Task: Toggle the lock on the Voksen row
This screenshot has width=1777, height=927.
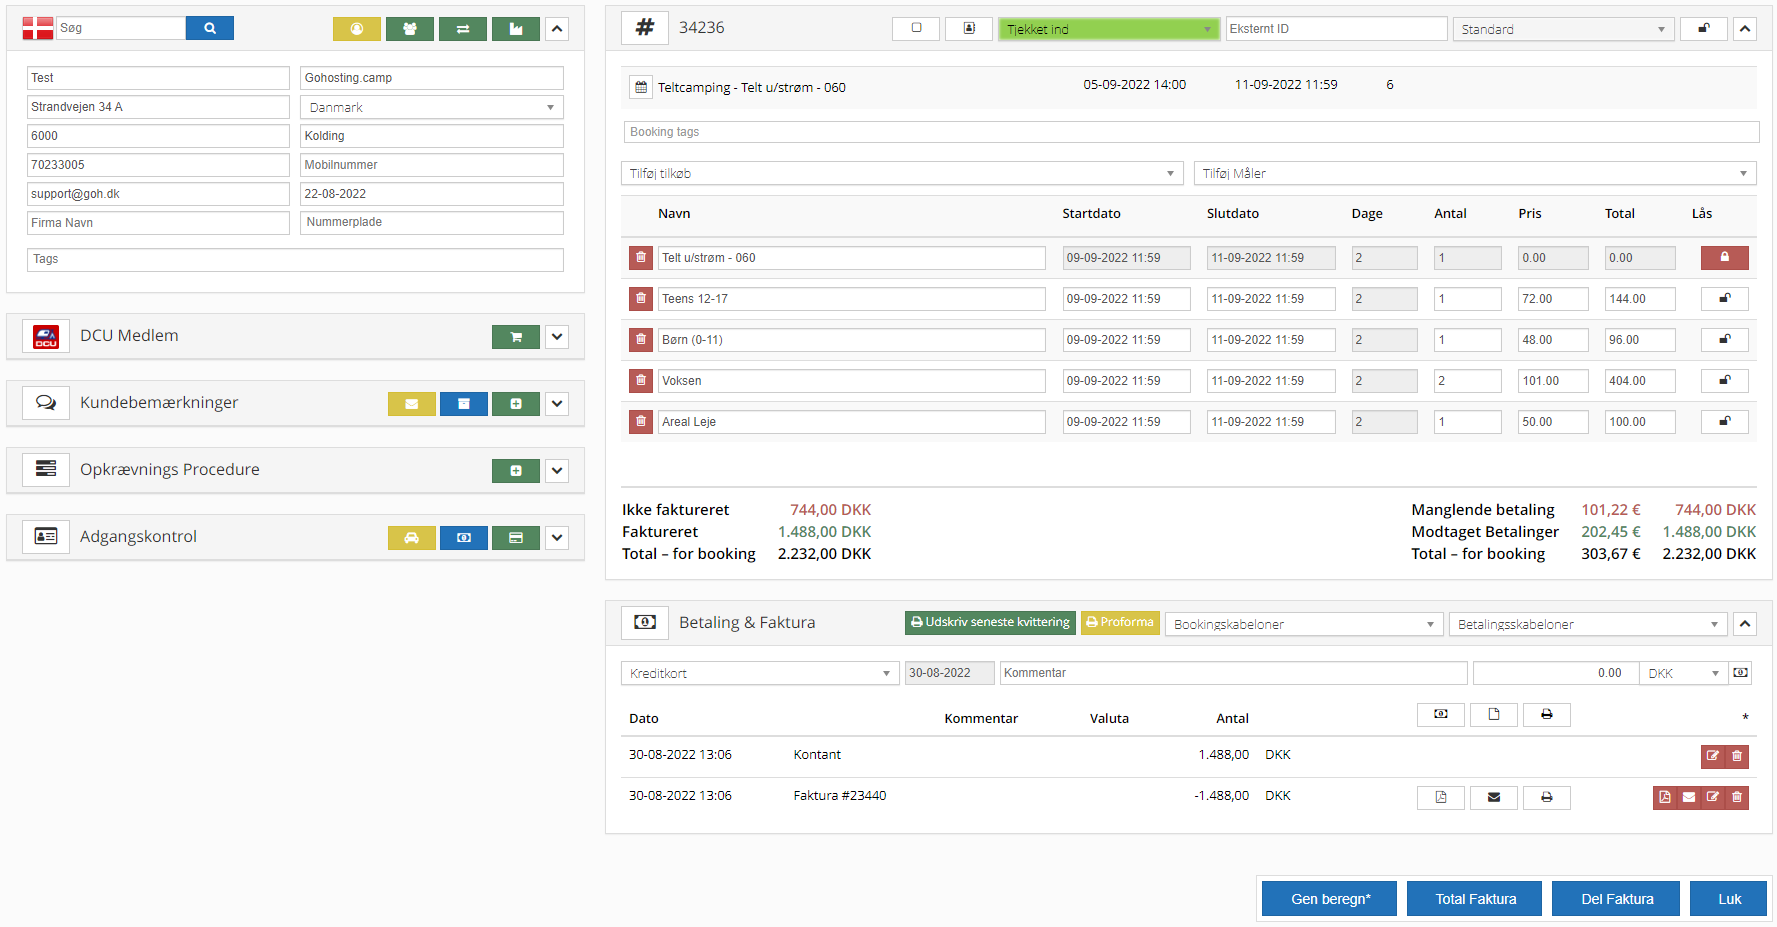Action: tap(1724, 381)
